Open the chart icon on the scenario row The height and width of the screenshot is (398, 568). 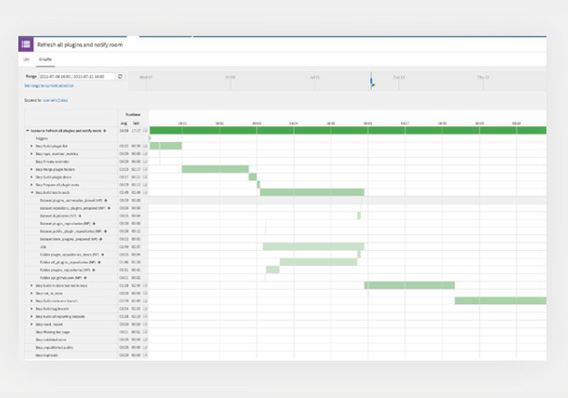[145, 130]
